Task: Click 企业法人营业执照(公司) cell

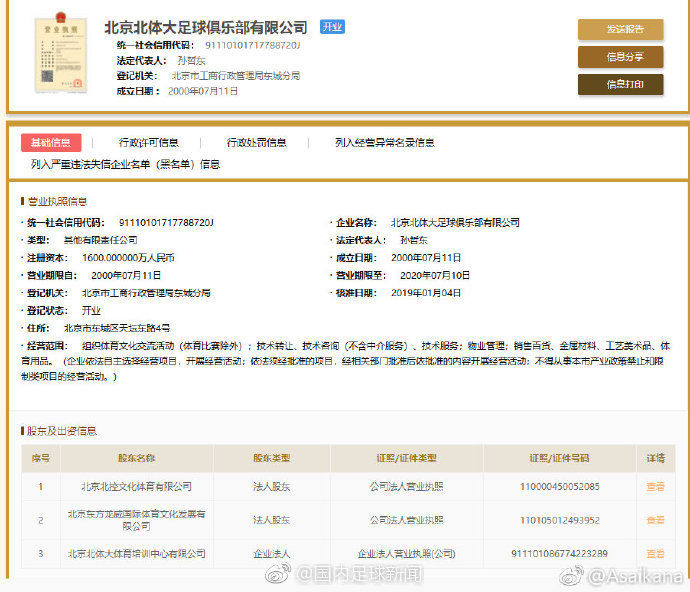Action: point(406,554)
